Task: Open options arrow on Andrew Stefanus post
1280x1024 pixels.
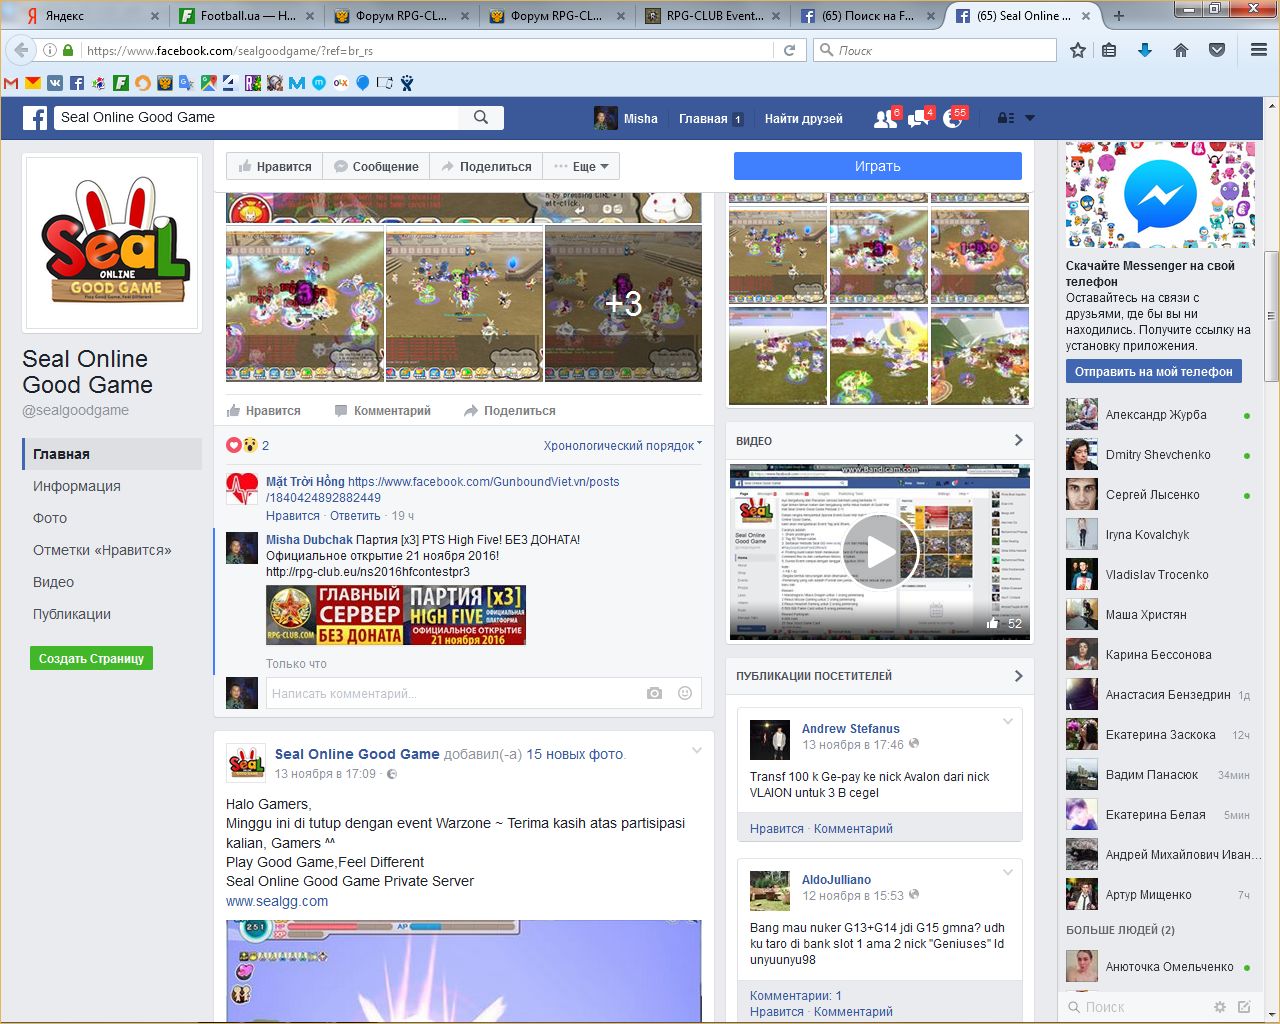Action: (x=1008, y=722)
